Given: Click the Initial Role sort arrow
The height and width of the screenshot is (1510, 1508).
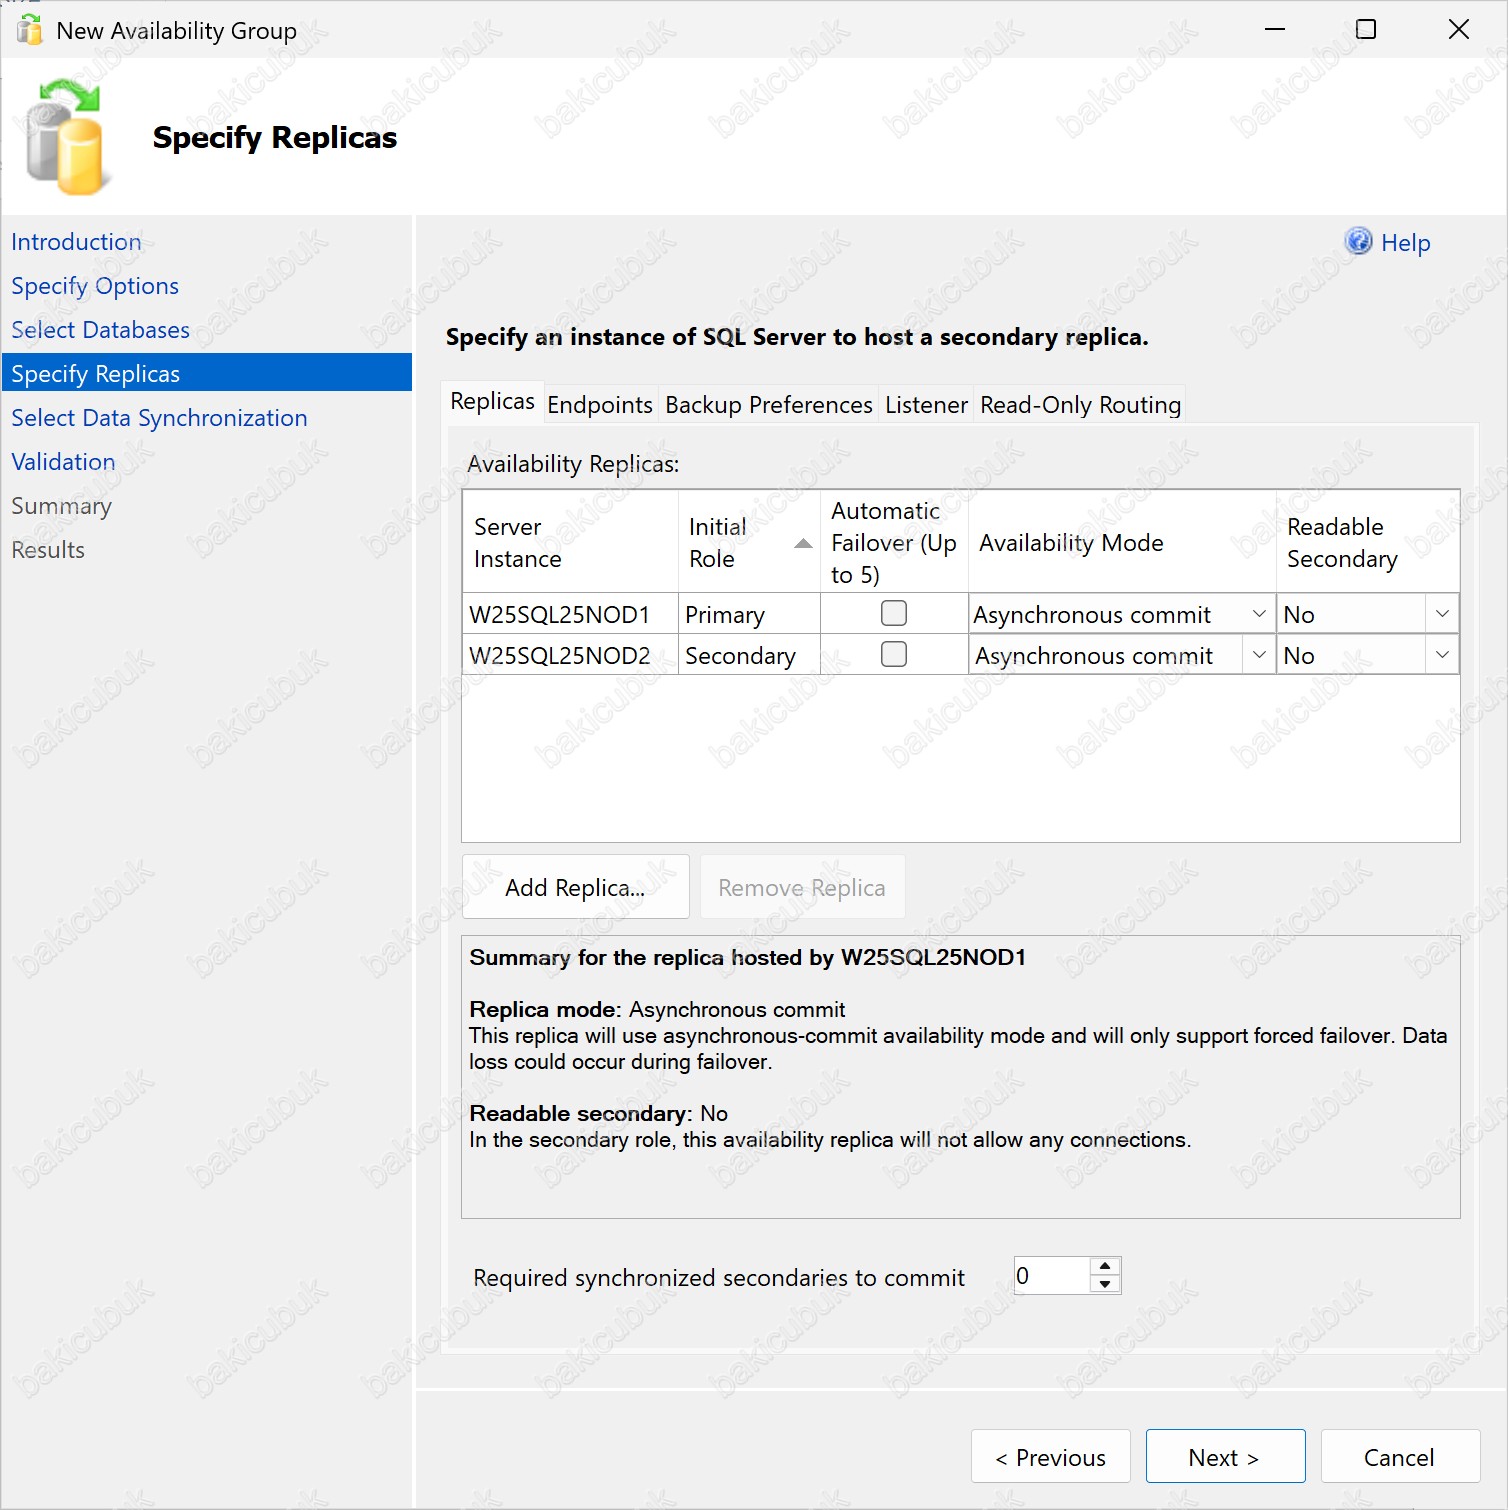Looking at the screenshot, I should pyautogui.click(x=802, y=543).
